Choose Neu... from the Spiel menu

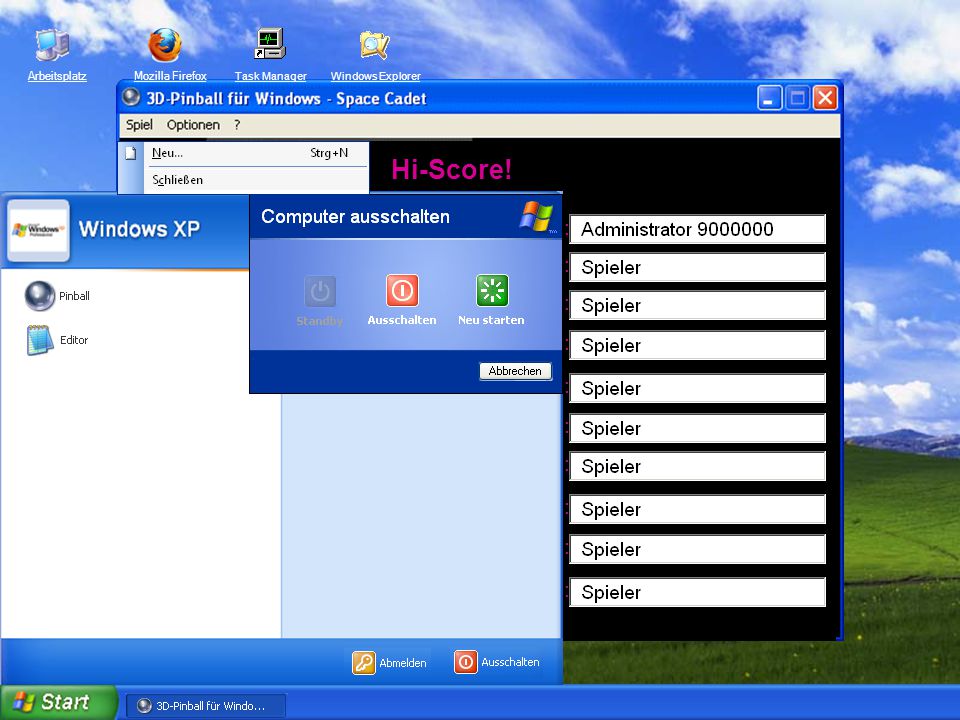(x=256, y=153)
